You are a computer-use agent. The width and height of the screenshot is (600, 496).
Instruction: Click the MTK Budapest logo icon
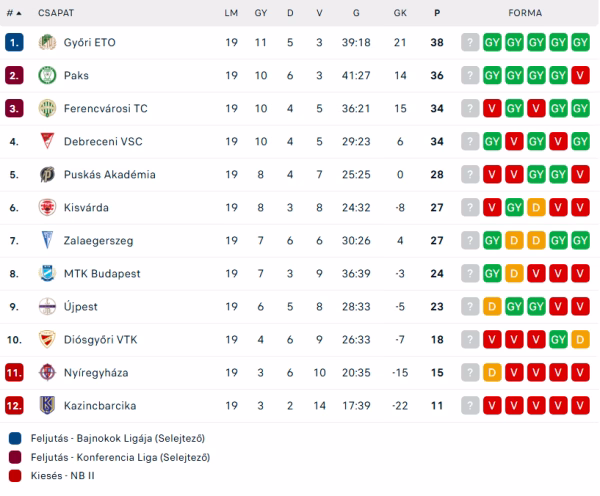[x=46, y=273]
